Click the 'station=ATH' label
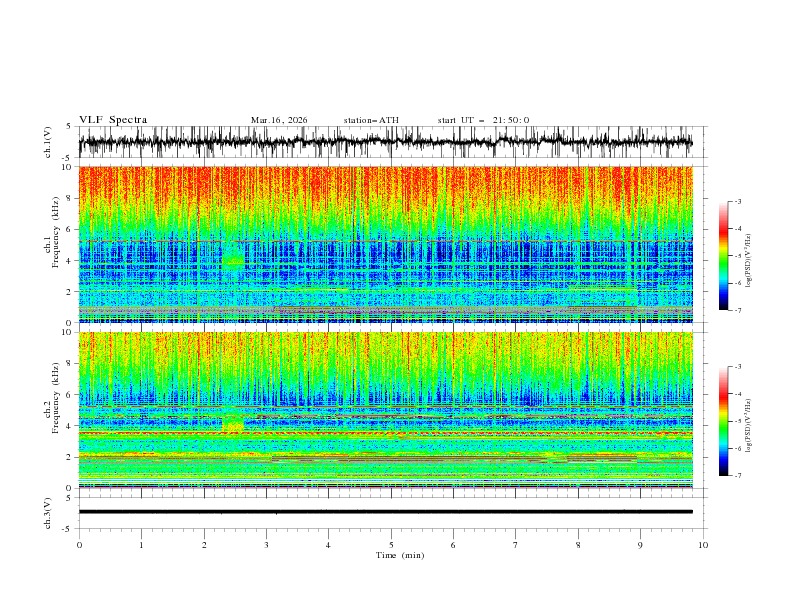 coord(371,120)
